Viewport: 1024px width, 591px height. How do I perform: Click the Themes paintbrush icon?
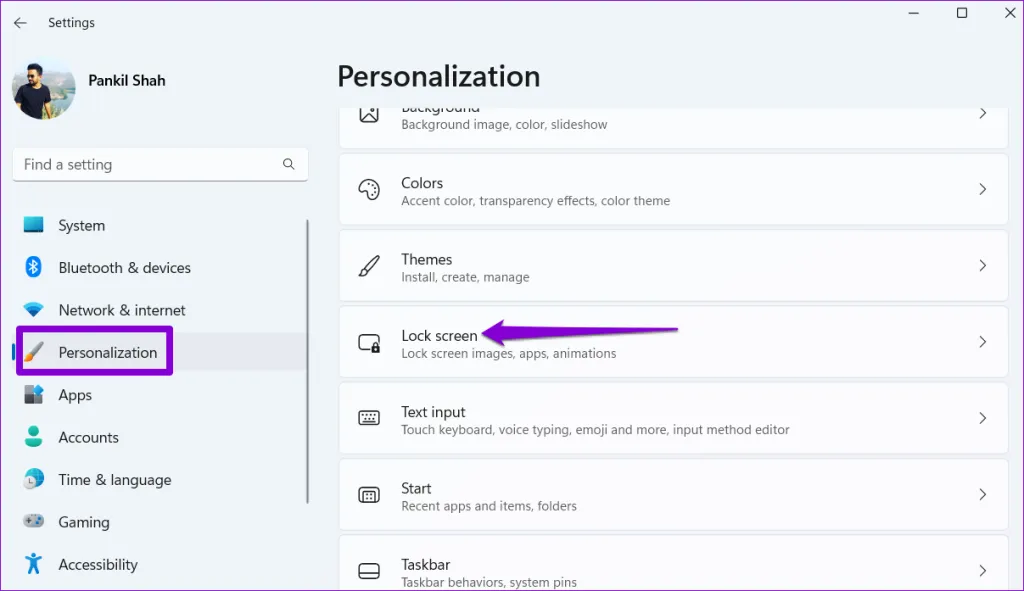pyautogui.click(x=369, y=266)
